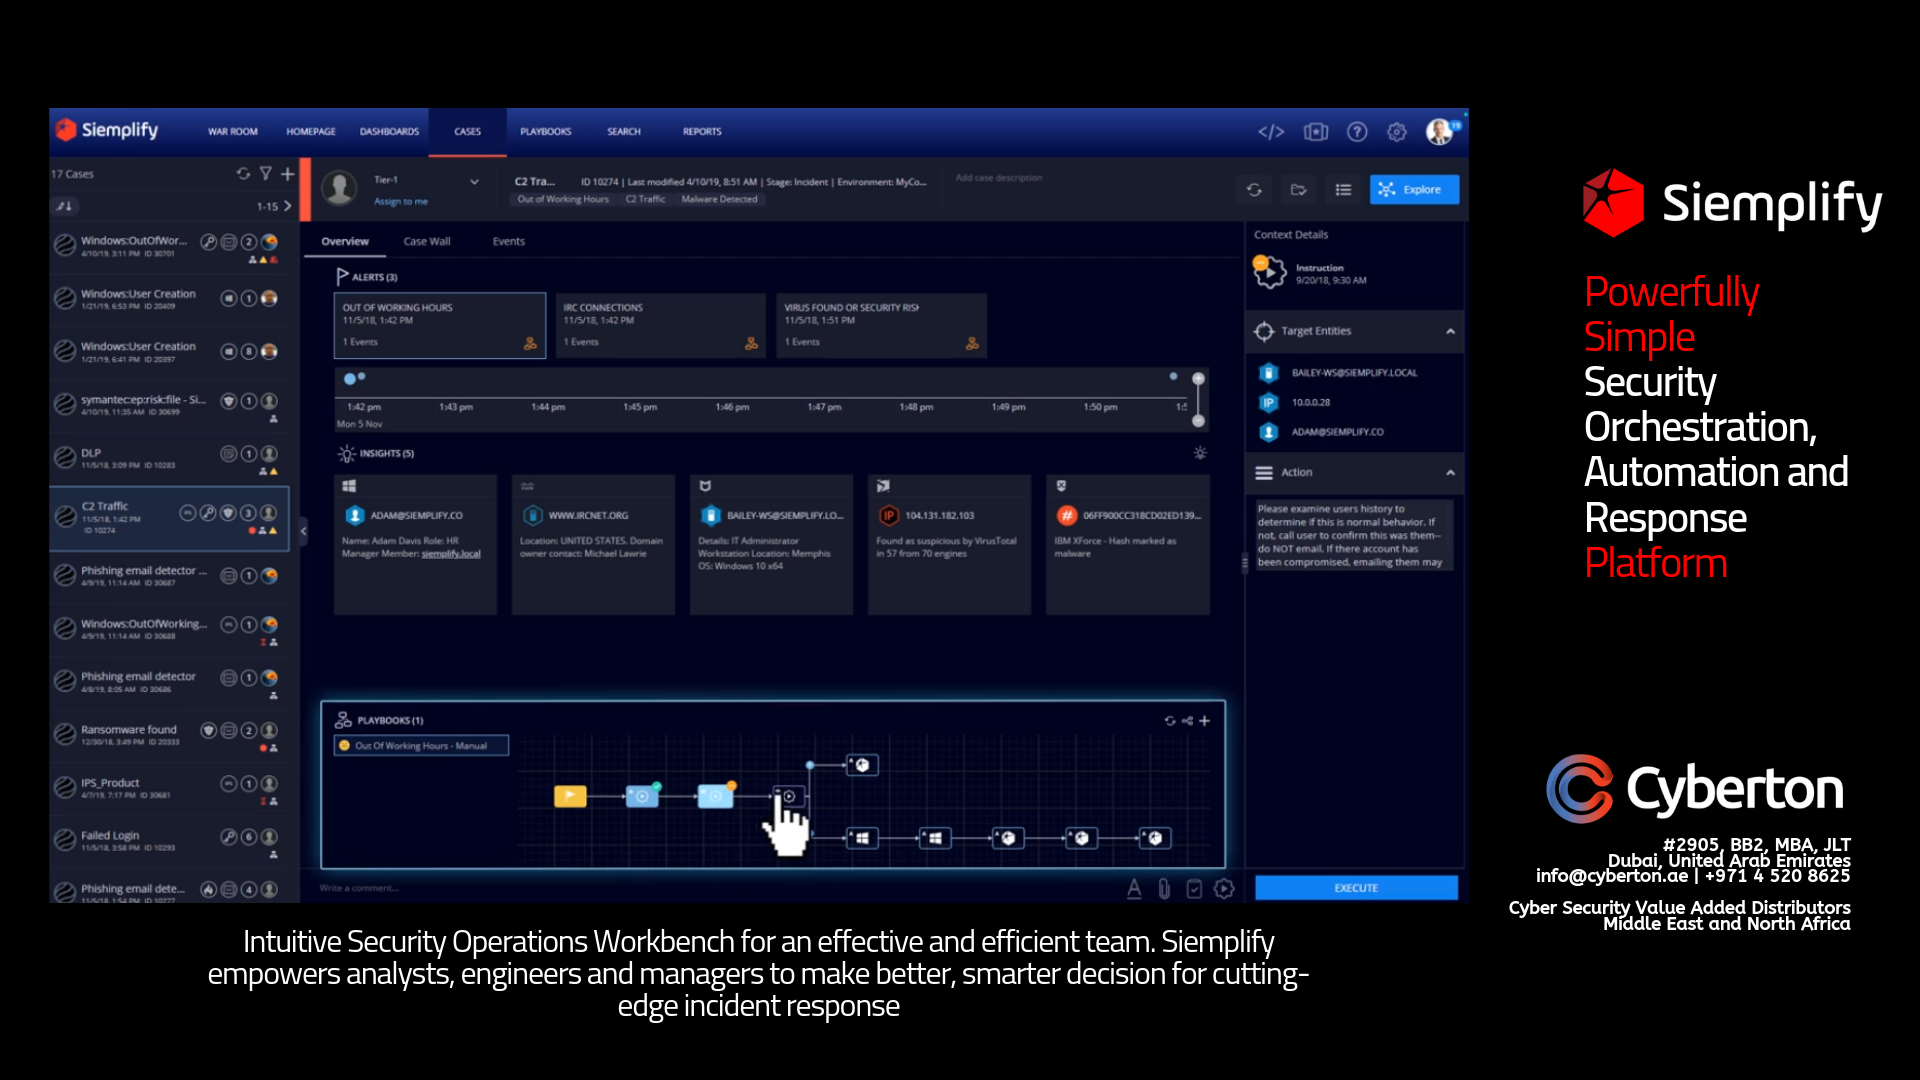Open the siemplify.local link
This screenshot has height=1080, width=1920.
(451, 554)
